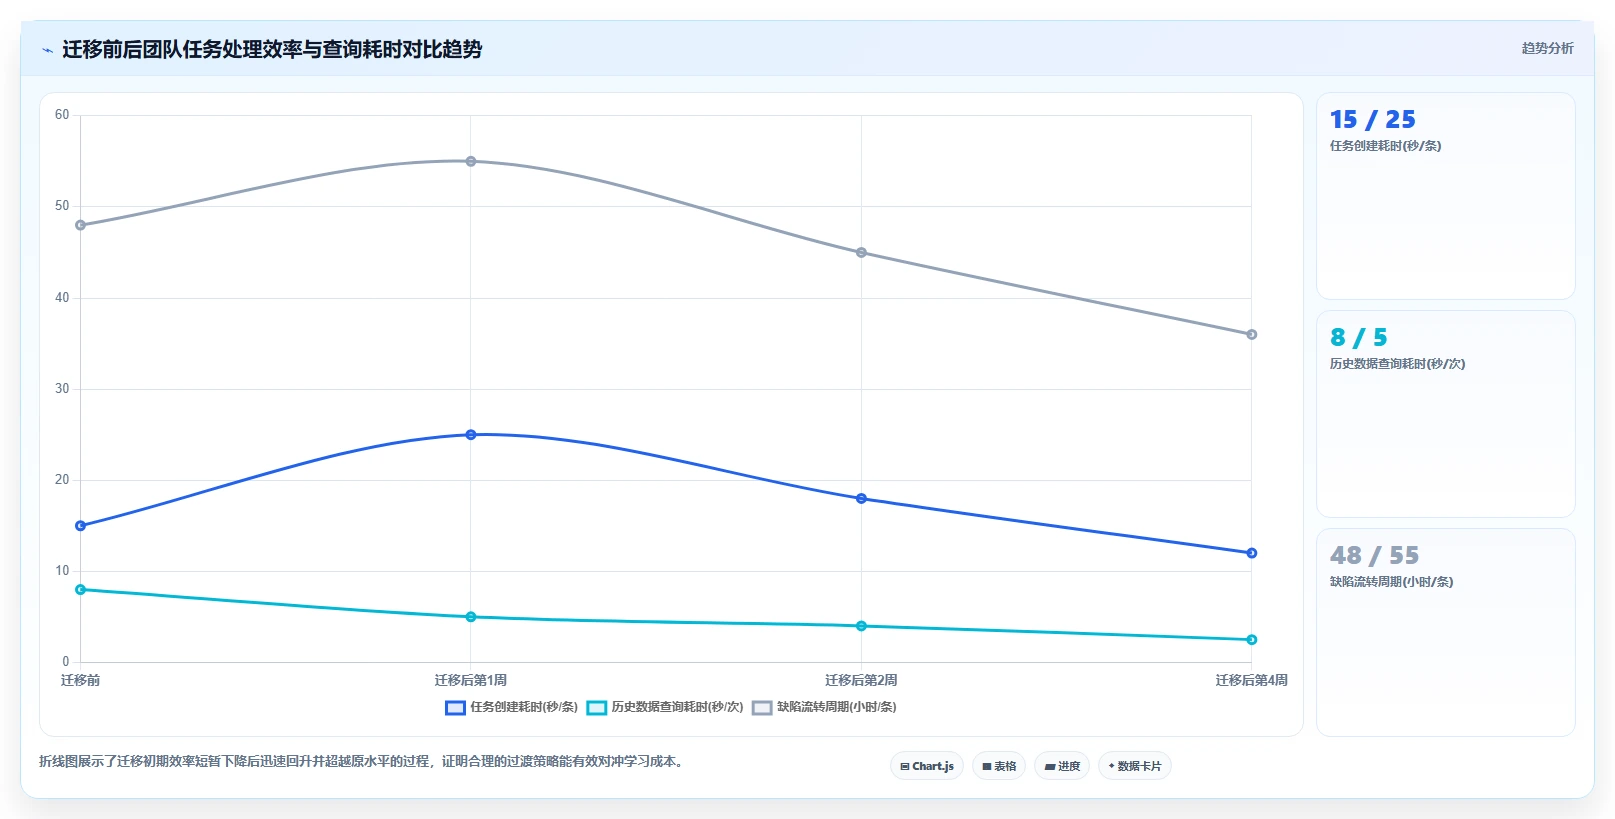Viewport: 1615px width, 819px height.
Task: Click the blue data point at 迁移前
Action: coord(81,526)
